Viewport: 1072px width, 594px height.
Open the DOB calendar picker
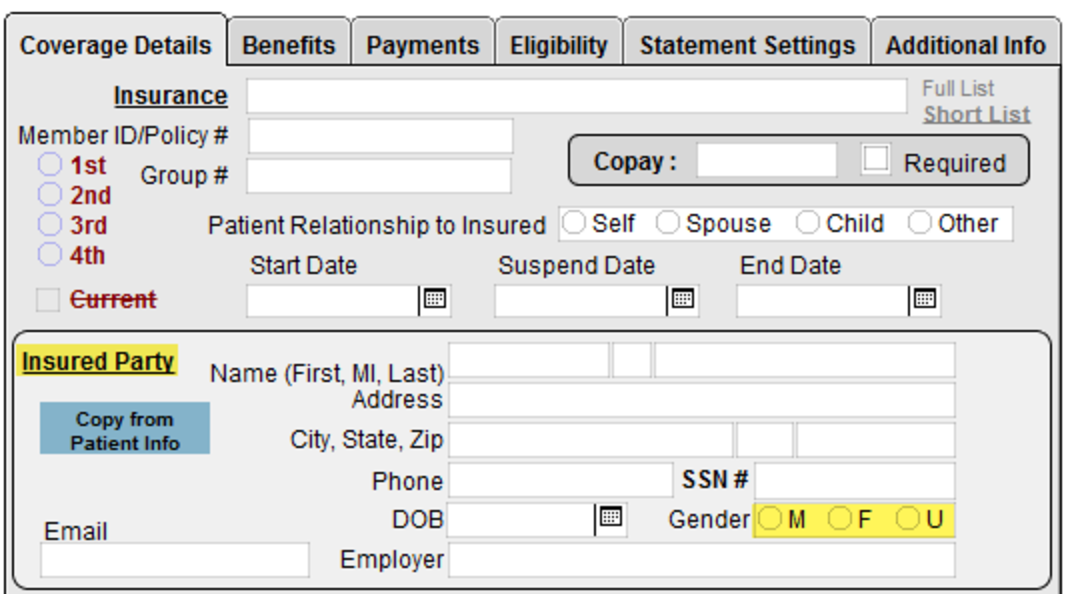click(610, 518)
